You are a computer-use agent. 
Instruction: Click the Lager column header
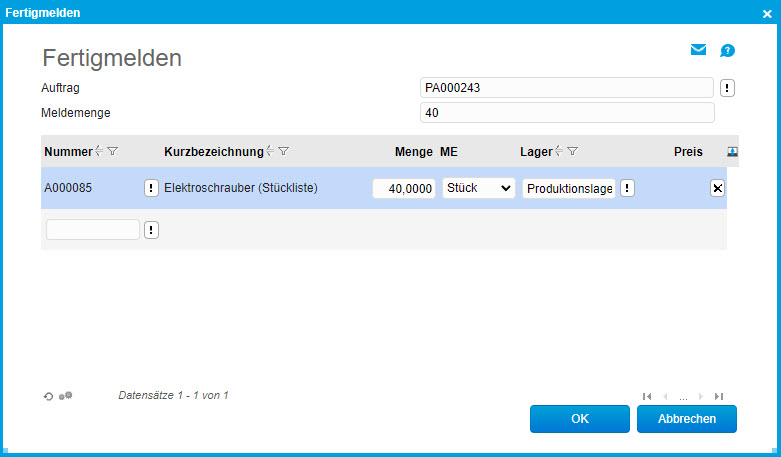[536, 151]
